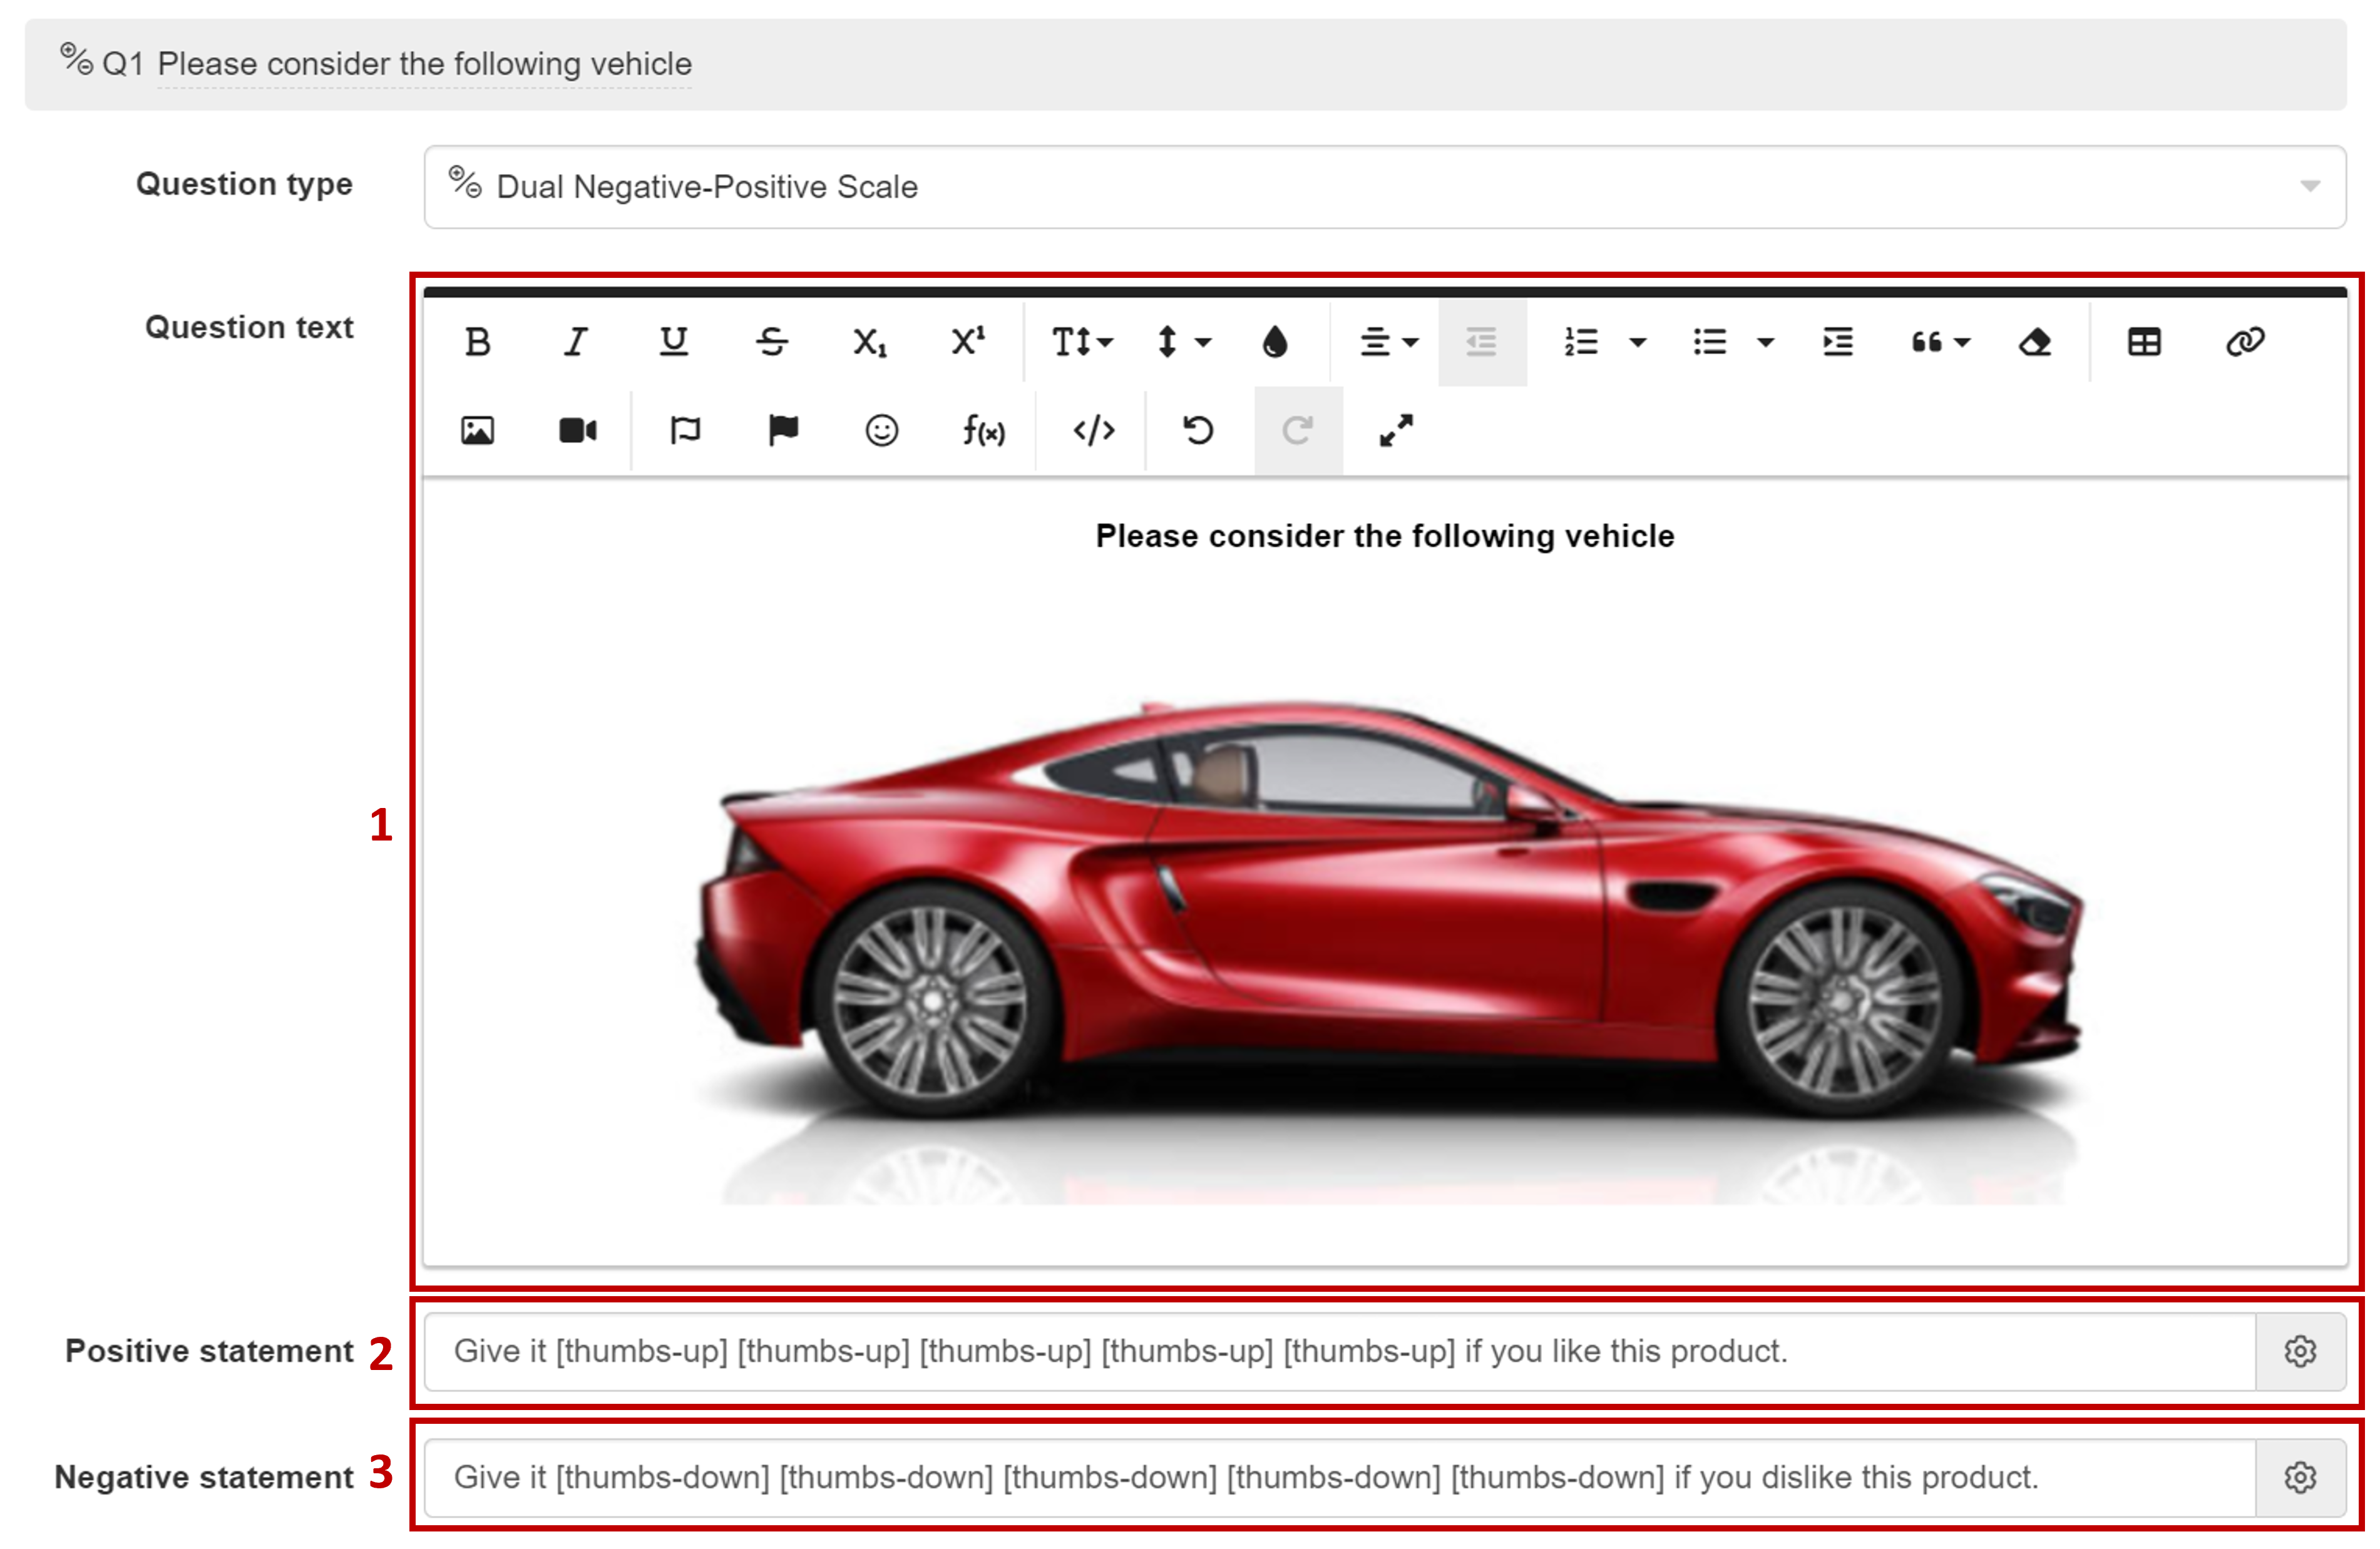The height and width of the screenshot is (1549, 2380).
Task: Click the Q1 question title text
Action: [x=424, y=64]
